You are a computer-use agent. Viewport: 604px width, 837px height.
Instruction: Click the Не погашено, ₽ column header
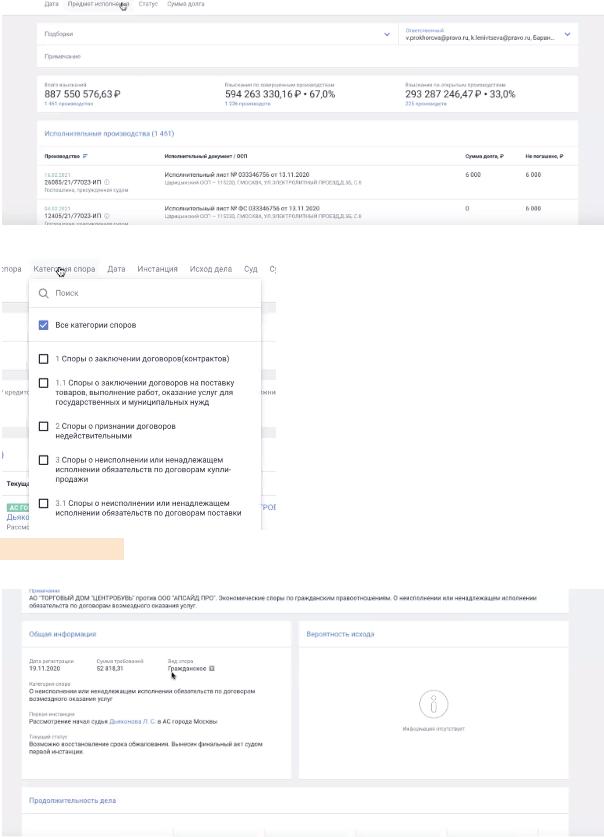(544, 156)
